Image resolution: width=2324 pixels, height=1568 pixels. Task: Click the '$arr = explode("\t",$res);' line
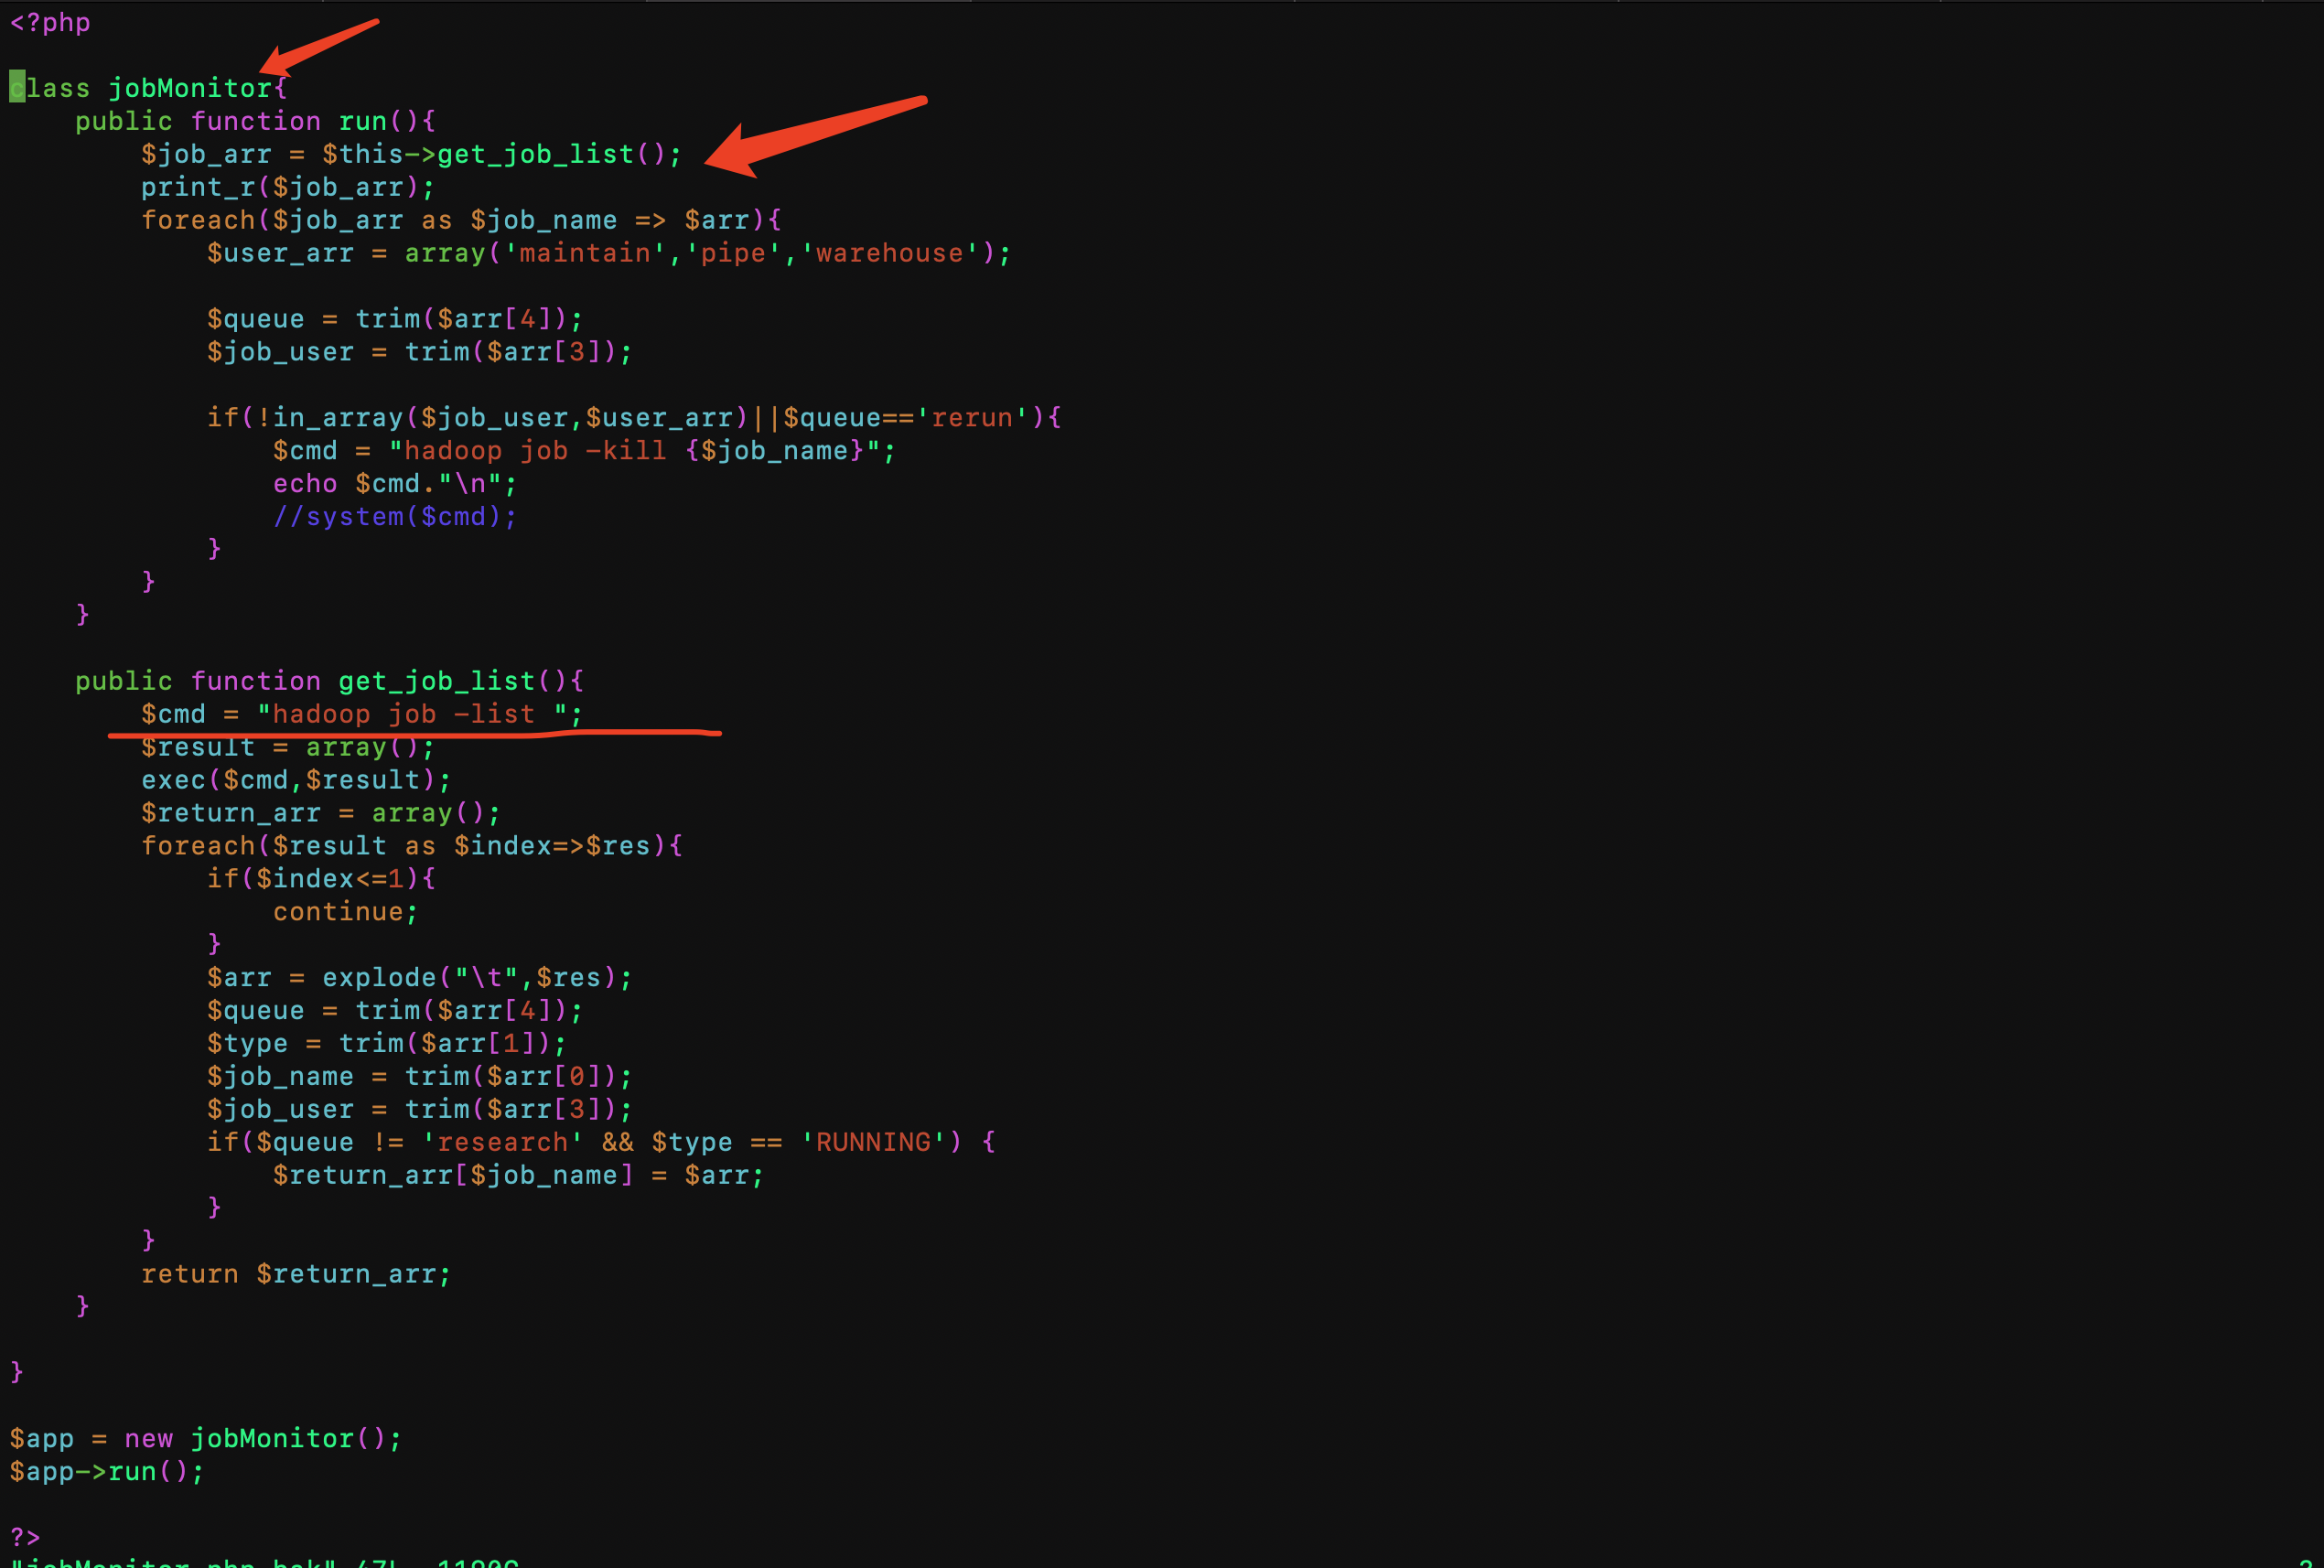click(x=420, y=977)
